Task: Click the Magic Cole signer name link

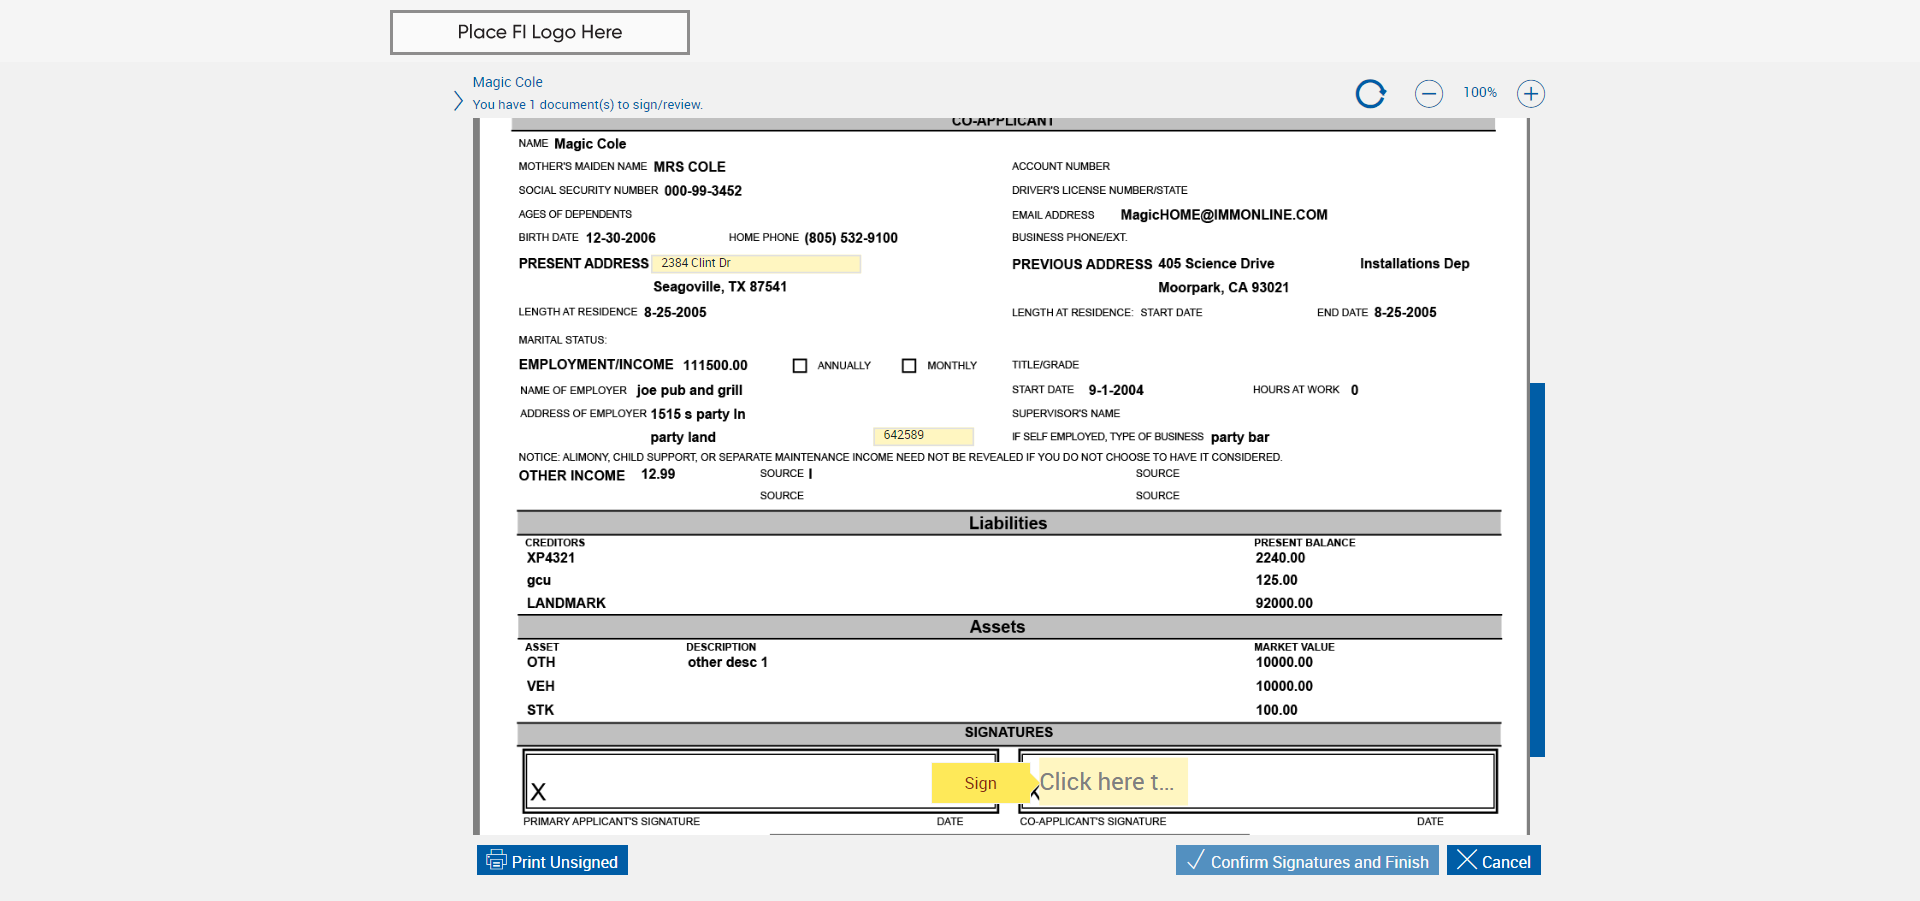Action: pyautogui.click(x=507, y=82)
